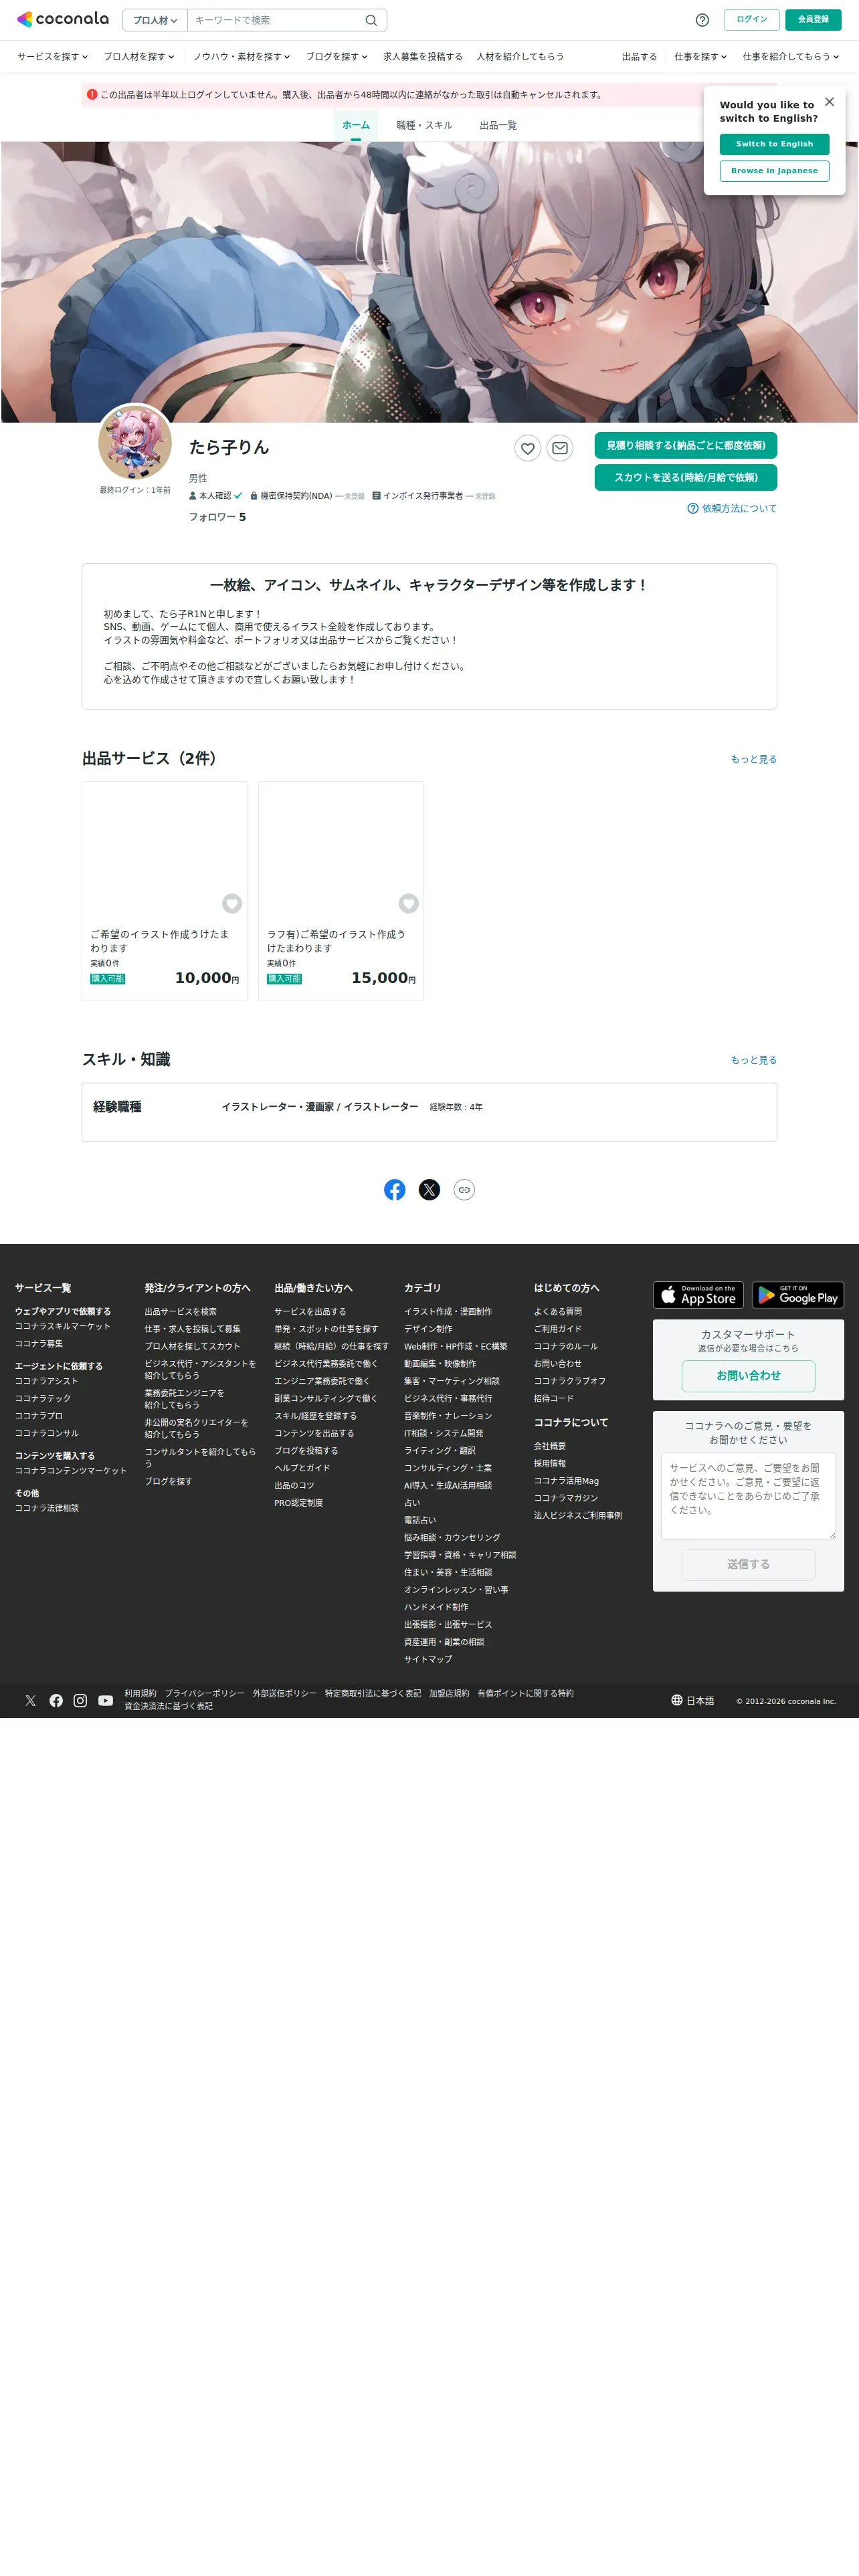The height and width of the screenshot is (2576, 859).
Task: Click the 送信する feedback button
Action: point(748,1564)
